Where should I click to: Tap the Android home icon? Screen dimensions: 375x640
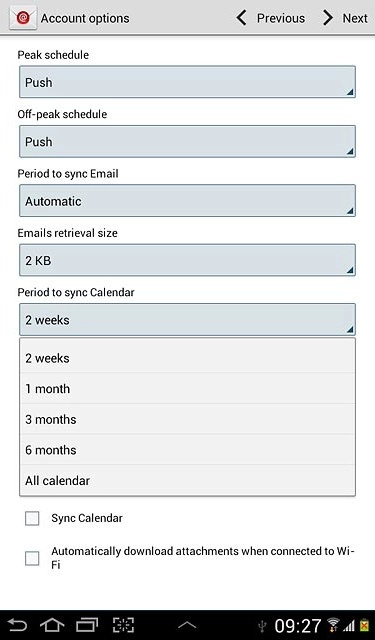pos(52,625)
